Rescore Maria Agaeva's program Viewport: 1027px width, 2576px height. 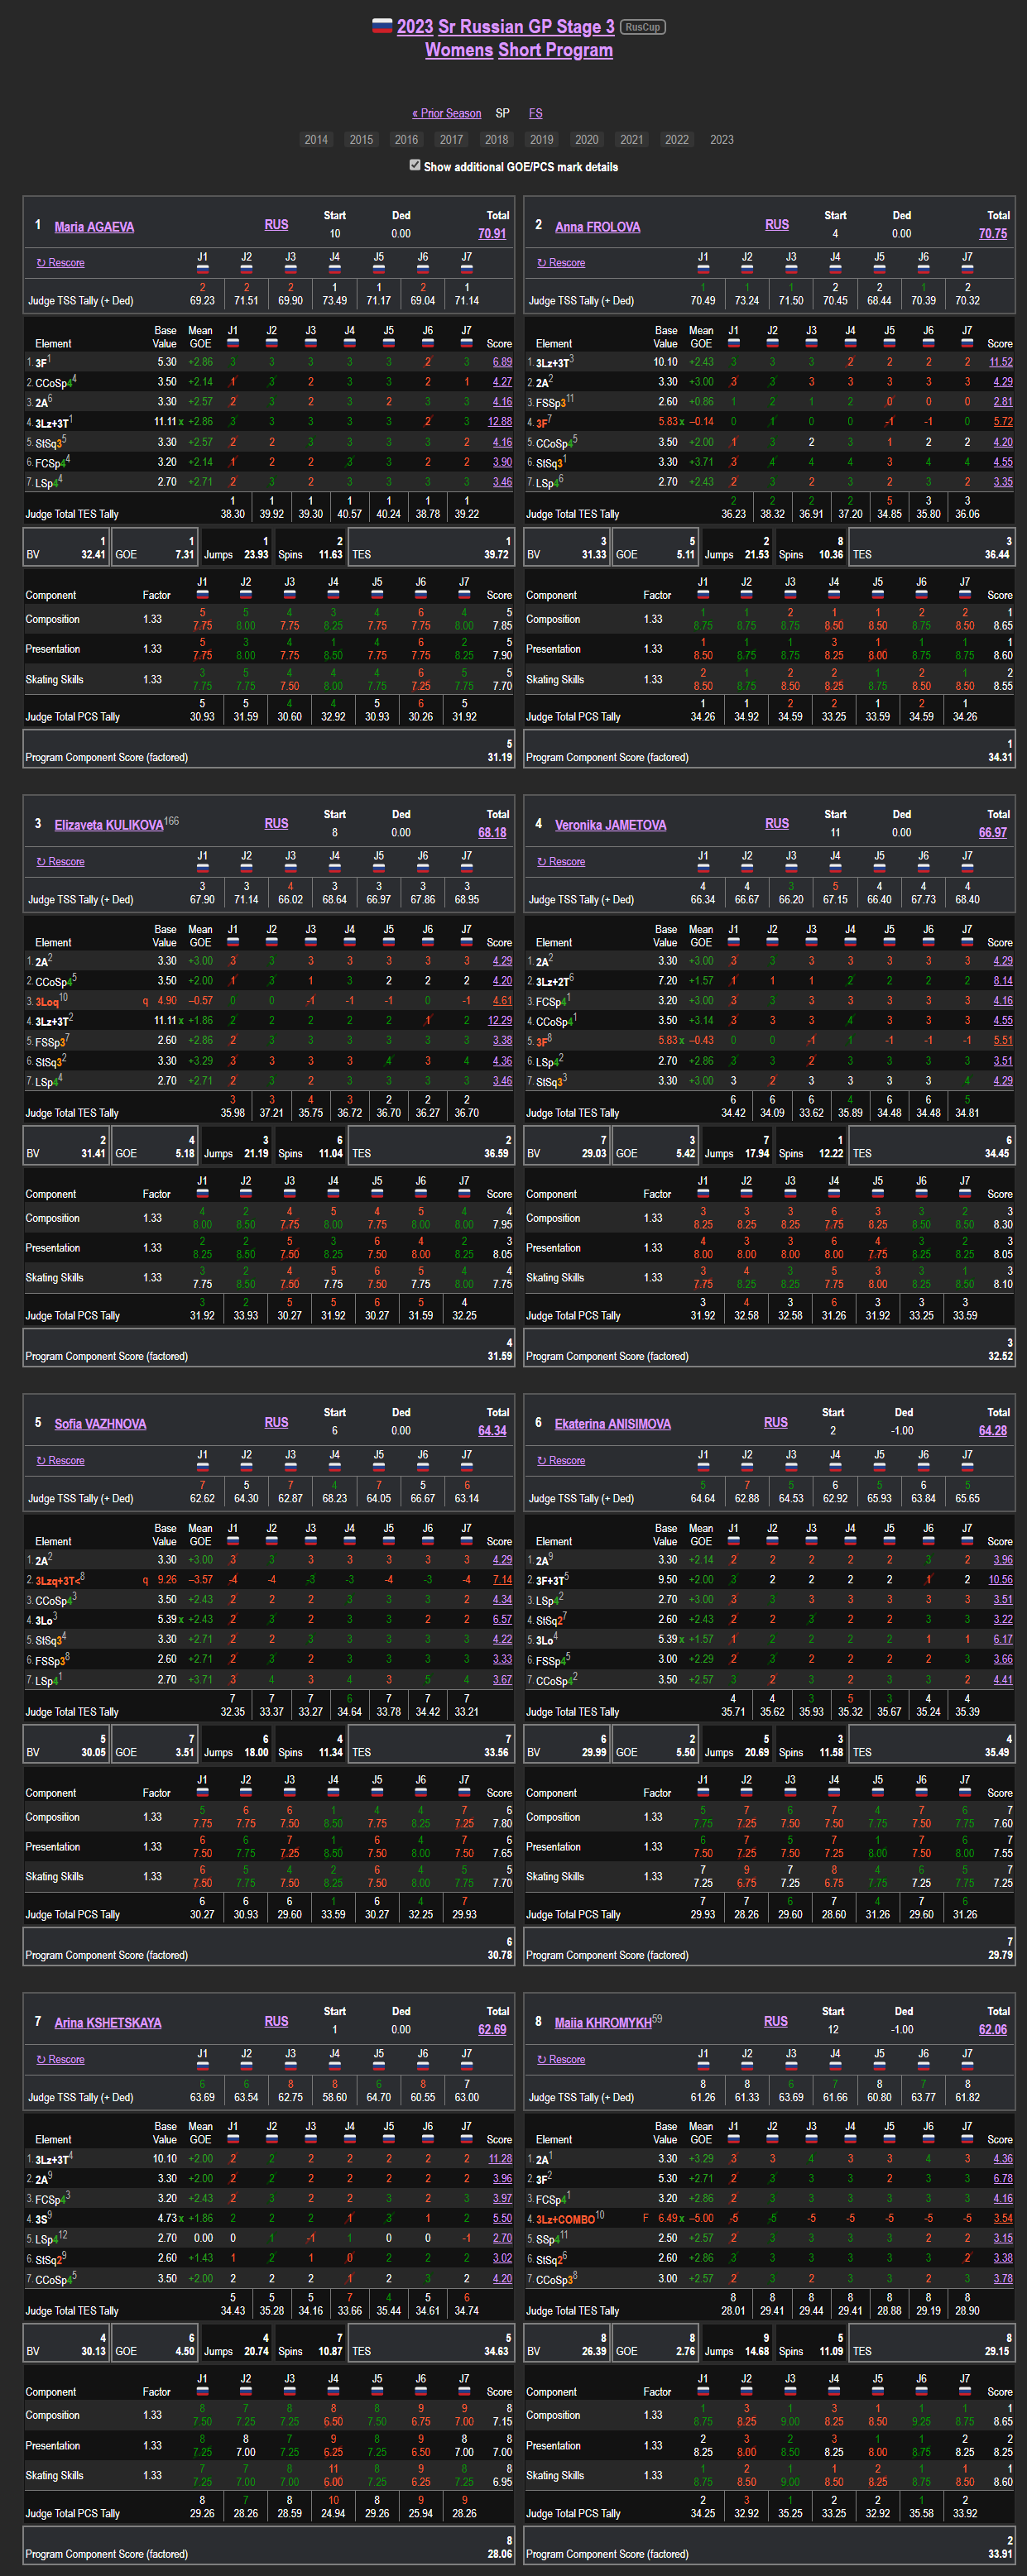pyautogui.click(x=61, y=263)
